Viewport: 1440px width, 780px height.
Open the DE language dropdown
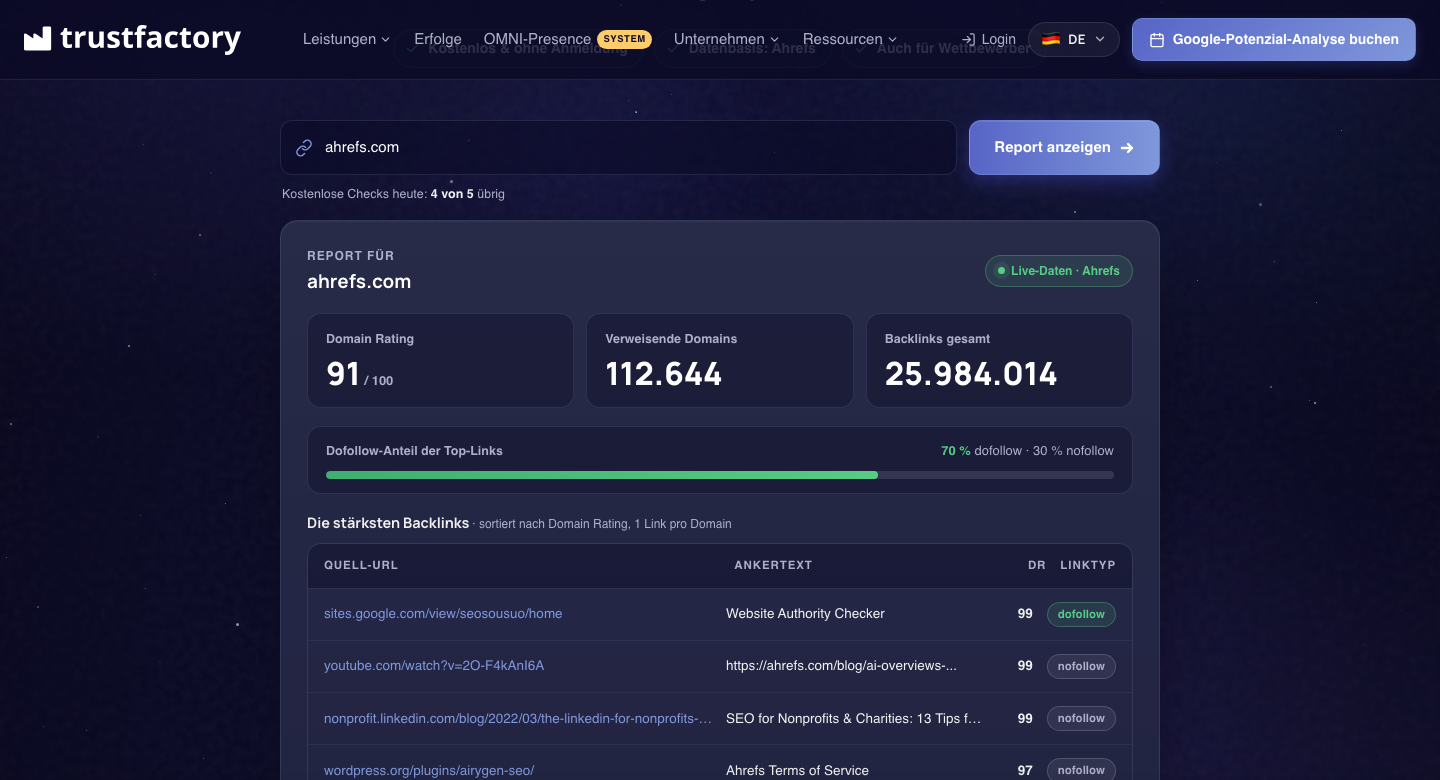coord(1074,40)
